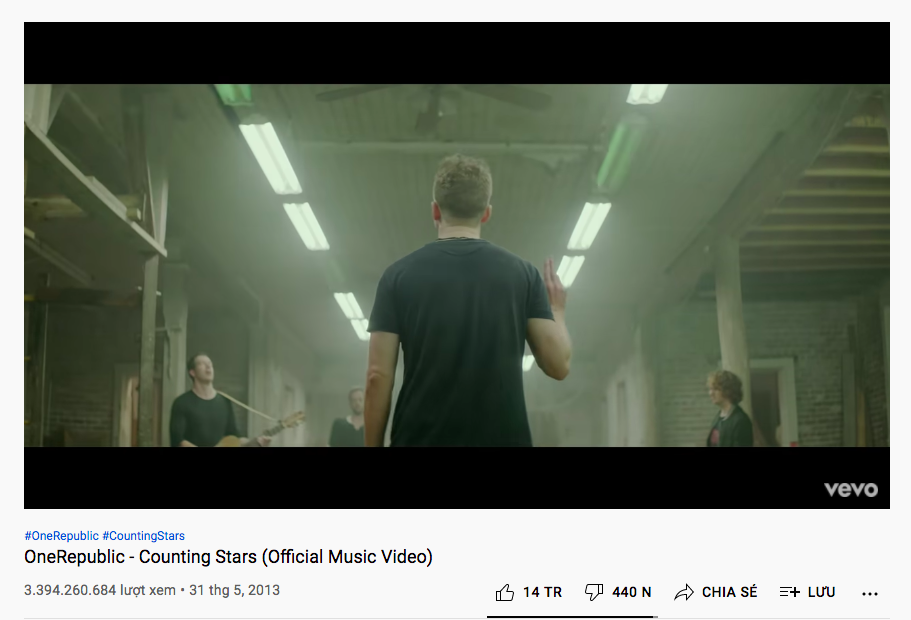Click the LƯU save label
Viewport: 911px width, 620px height.
tap(822, 592)
